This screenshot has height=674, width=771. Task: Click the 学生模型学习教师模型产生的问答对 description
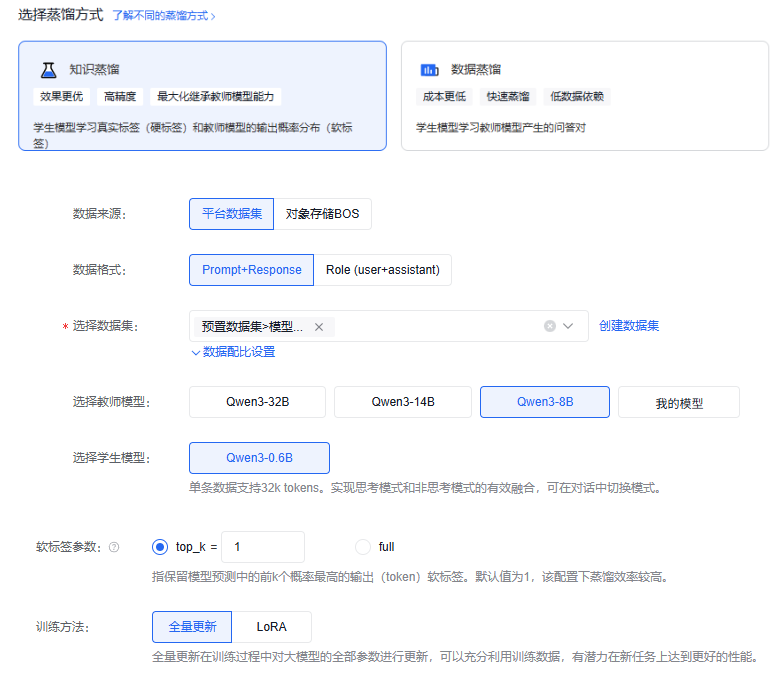(501, 128)
